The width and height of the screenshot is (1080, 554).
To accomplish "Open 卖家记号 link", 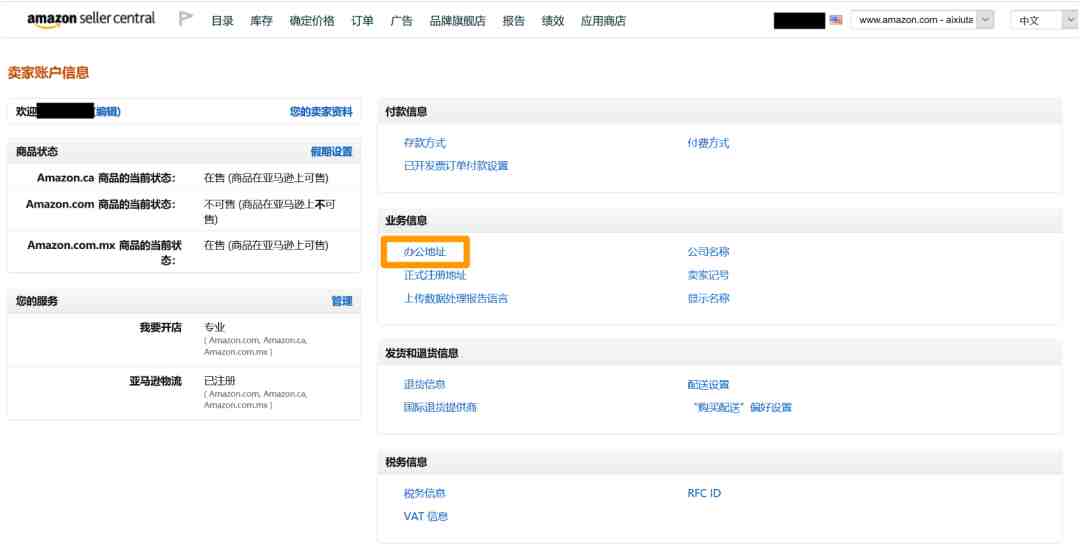I will point(708,276).
